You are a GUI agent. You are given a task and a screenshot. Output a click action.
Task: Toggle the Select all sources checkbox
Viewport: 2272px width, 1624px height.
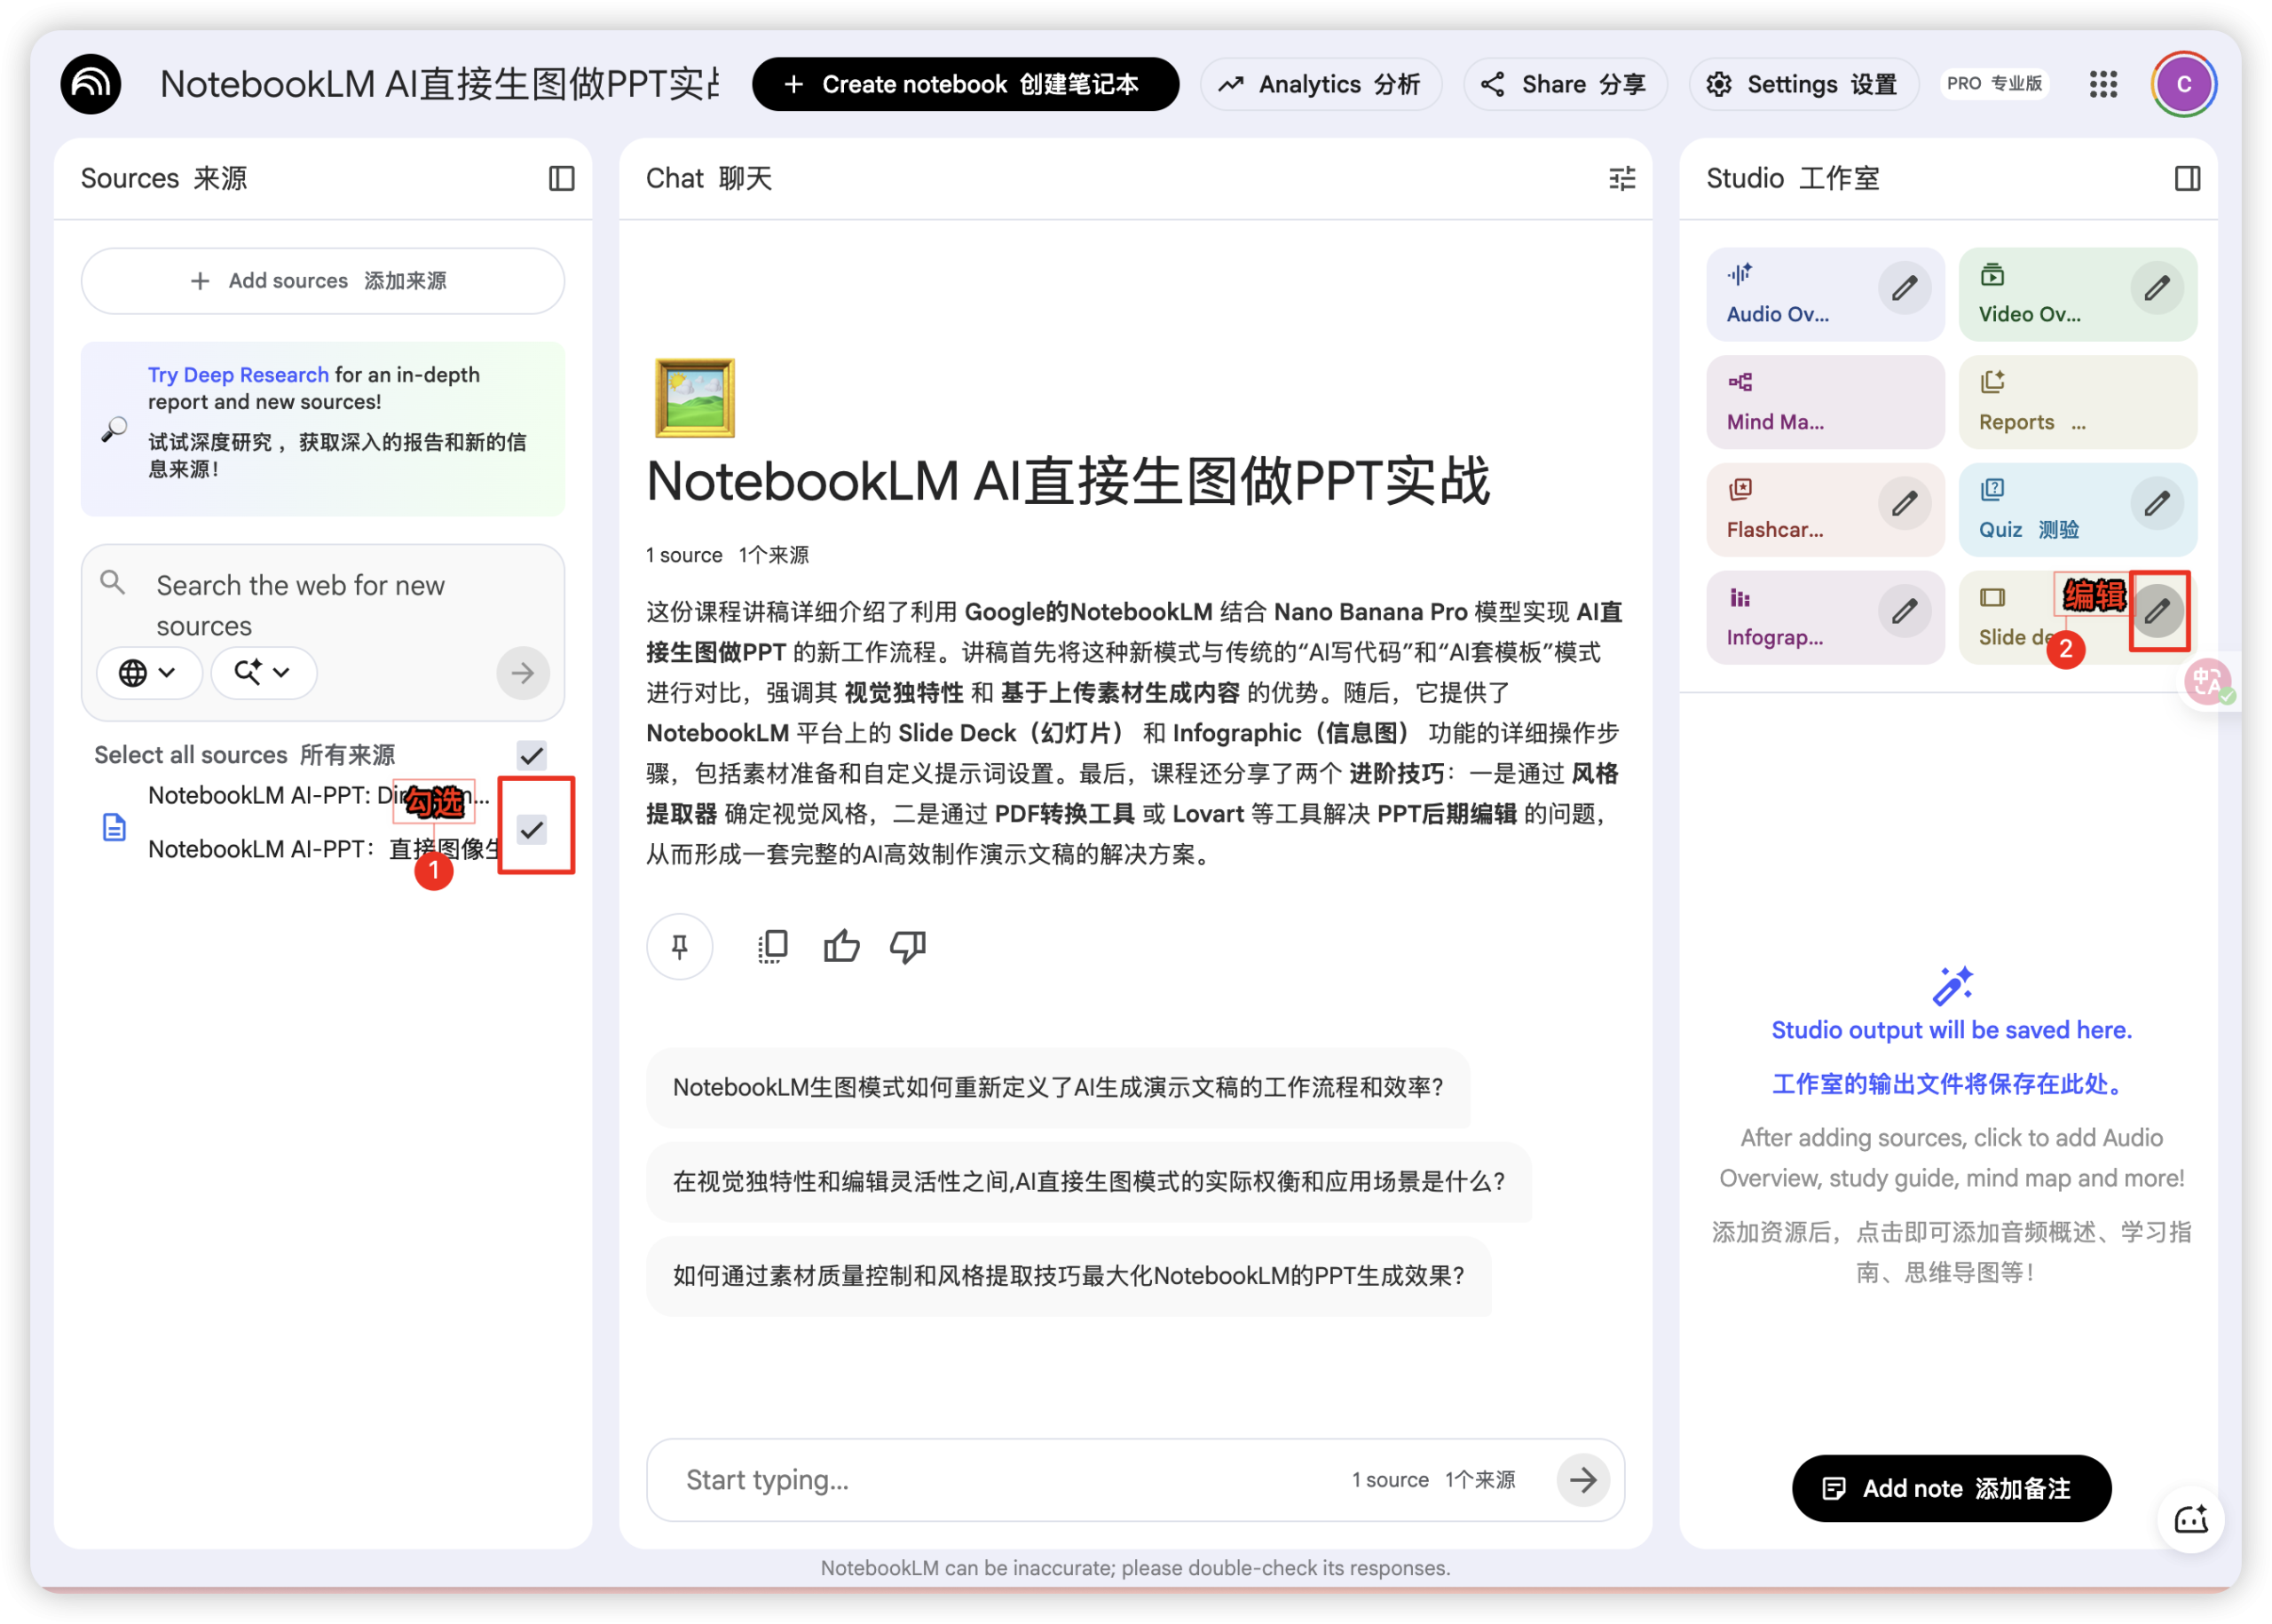[x=531, y=756]
